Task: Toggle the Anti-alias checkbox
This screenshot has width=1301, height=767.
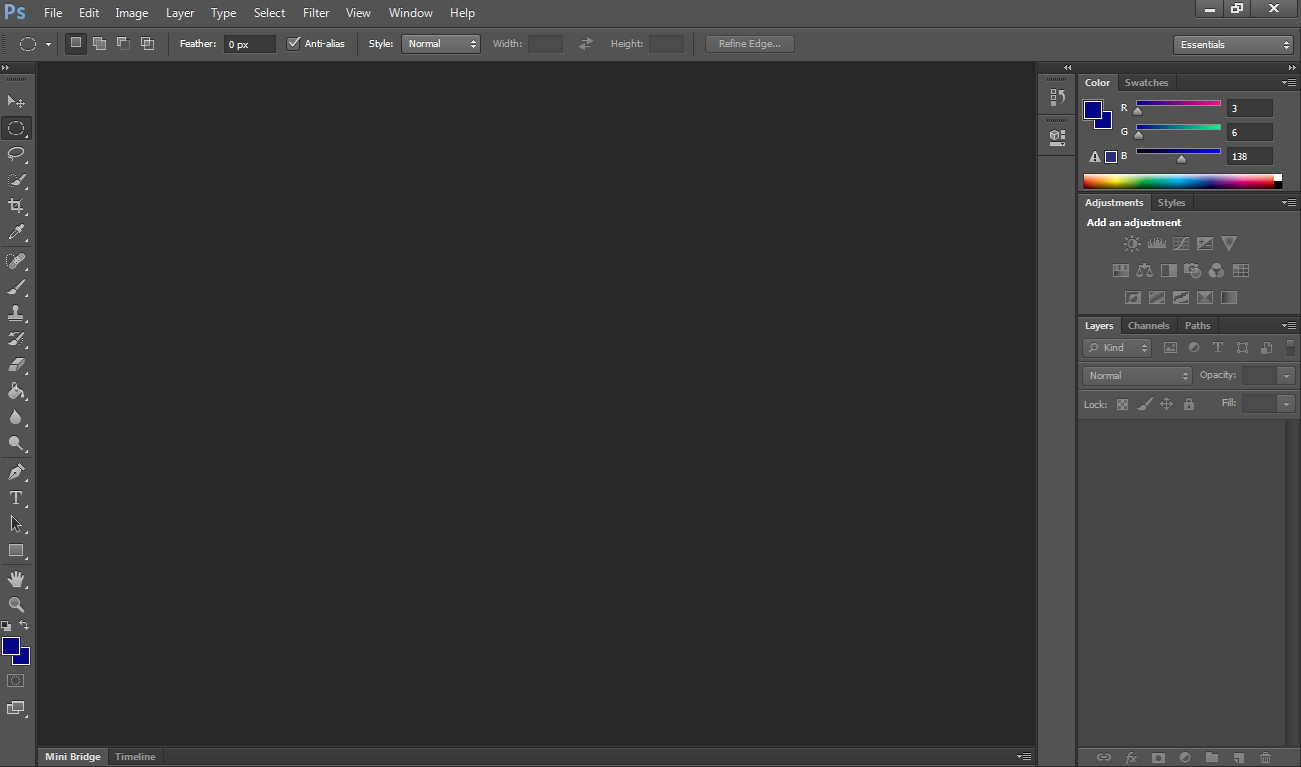Action: coord(294,43)
